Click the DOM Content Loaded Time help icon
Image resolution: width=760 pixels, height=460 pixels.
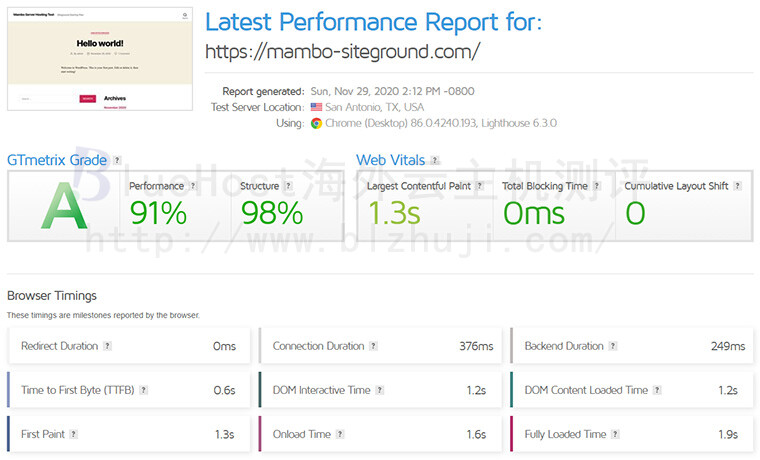point(657,390)
